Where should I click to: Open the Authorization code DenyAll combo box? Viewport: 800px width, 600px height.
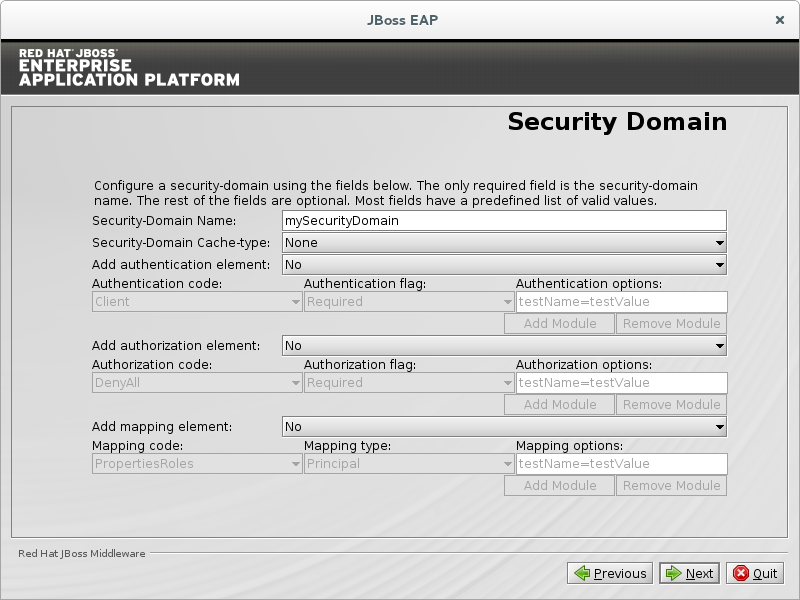pos(196,383)
